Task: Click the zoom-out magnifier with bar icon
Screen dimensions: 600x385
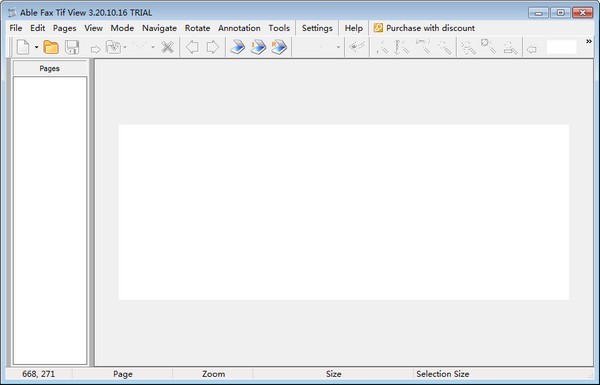Action: click(510, 47)
